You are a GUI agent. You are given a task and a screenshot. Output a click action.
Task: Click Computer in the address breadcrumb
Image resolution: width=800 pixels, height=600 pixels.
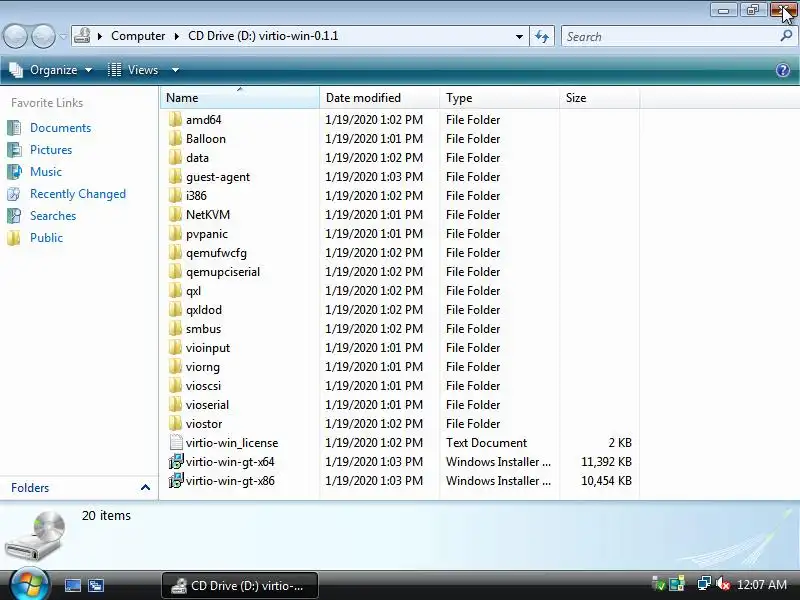point(138,36)
